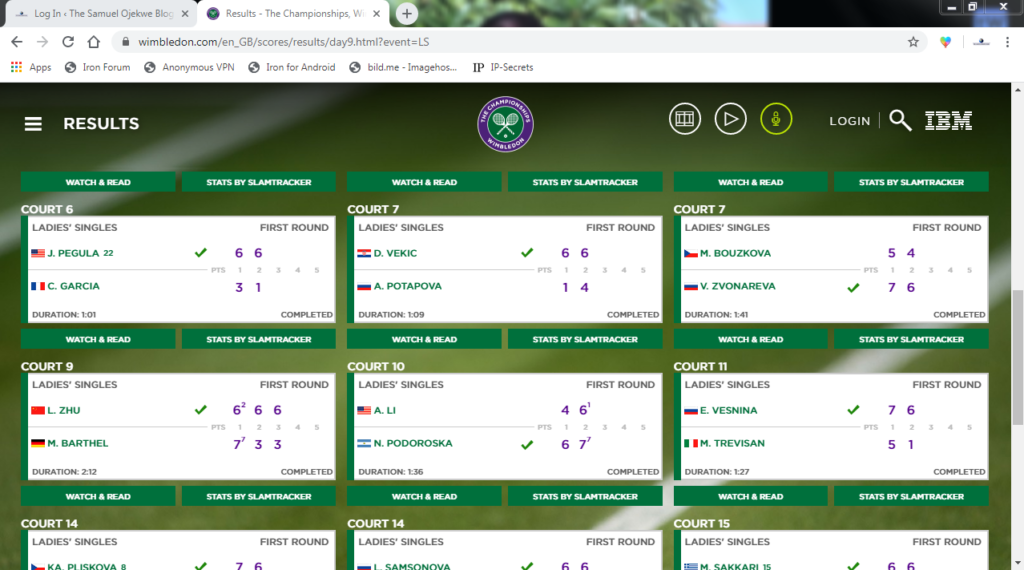Click the heart extension icon
This screenshot has height=570, width=1024.
pos(945,42)
